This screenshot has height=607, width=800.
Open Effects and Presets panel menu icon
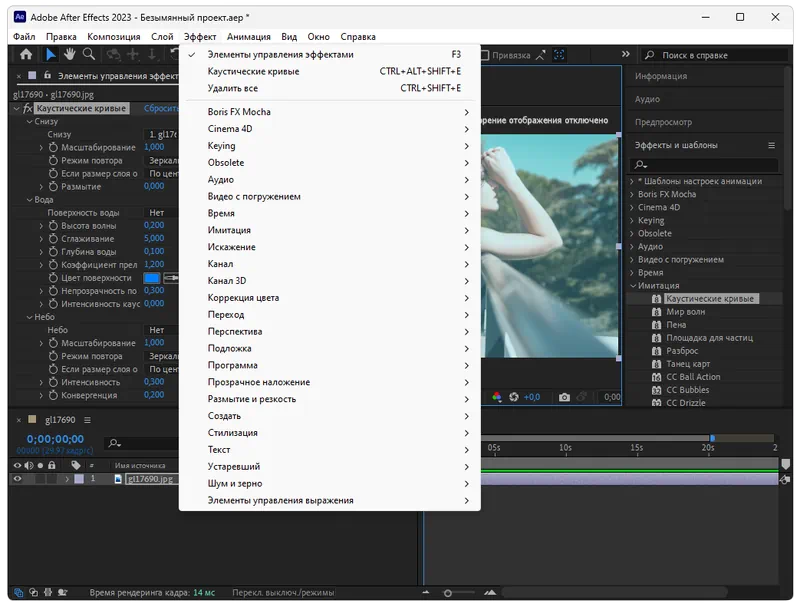click(x=771, y=145)
